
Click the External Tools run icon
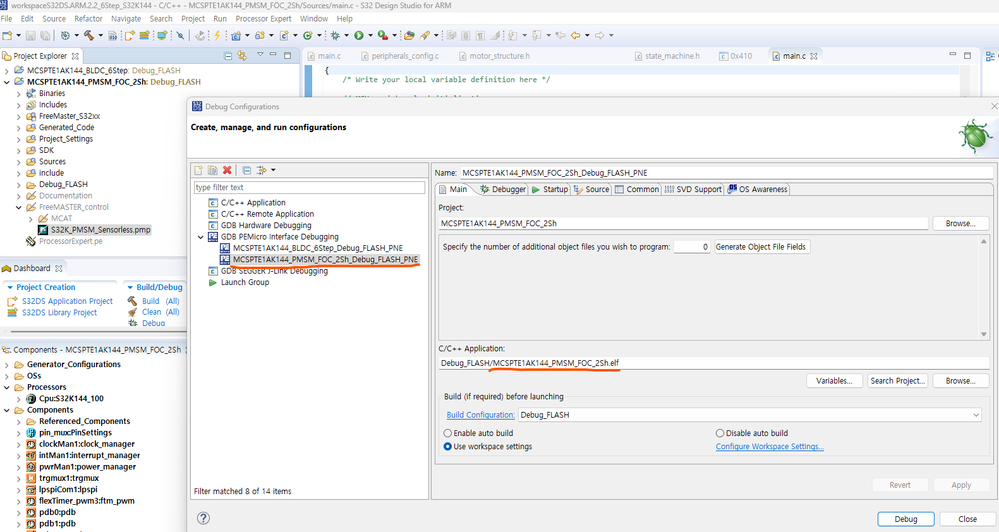pos(382,36)
